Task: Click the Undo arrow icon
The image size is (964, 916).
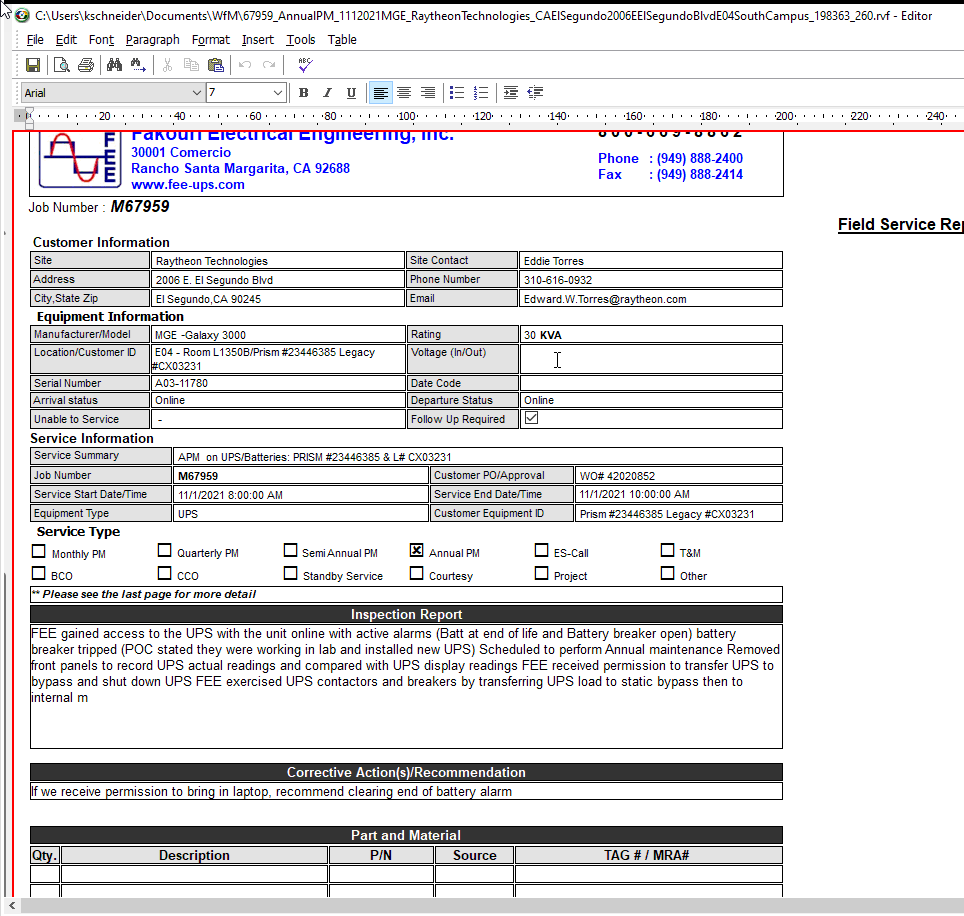Action: [x=245, y=65]
